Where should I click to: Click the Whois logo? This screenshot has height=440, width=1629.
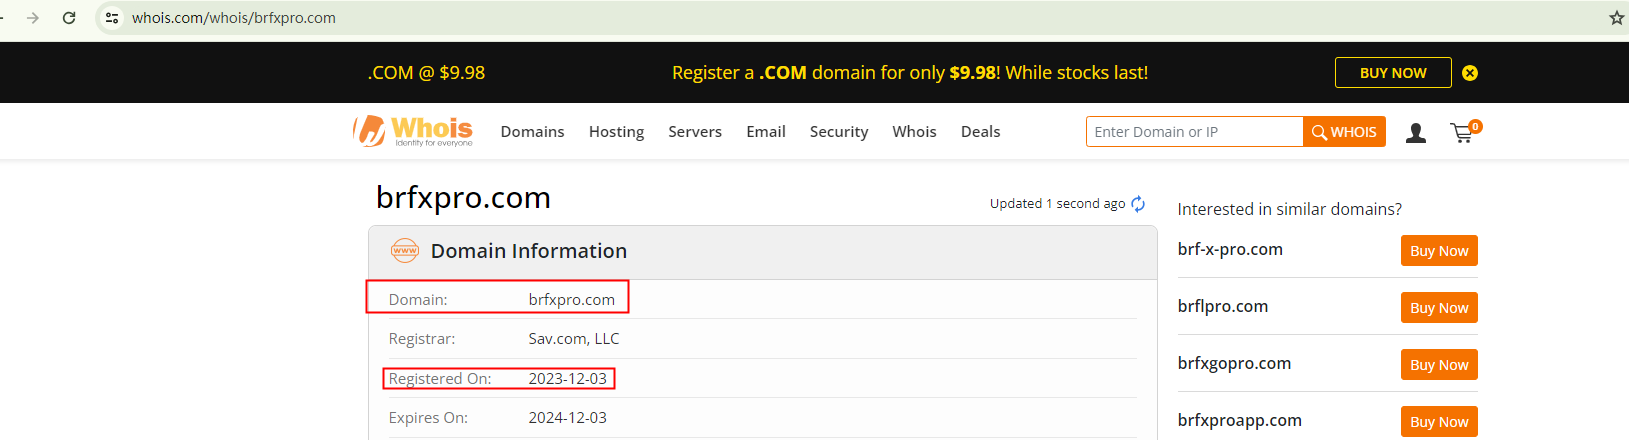coord(413,131)
